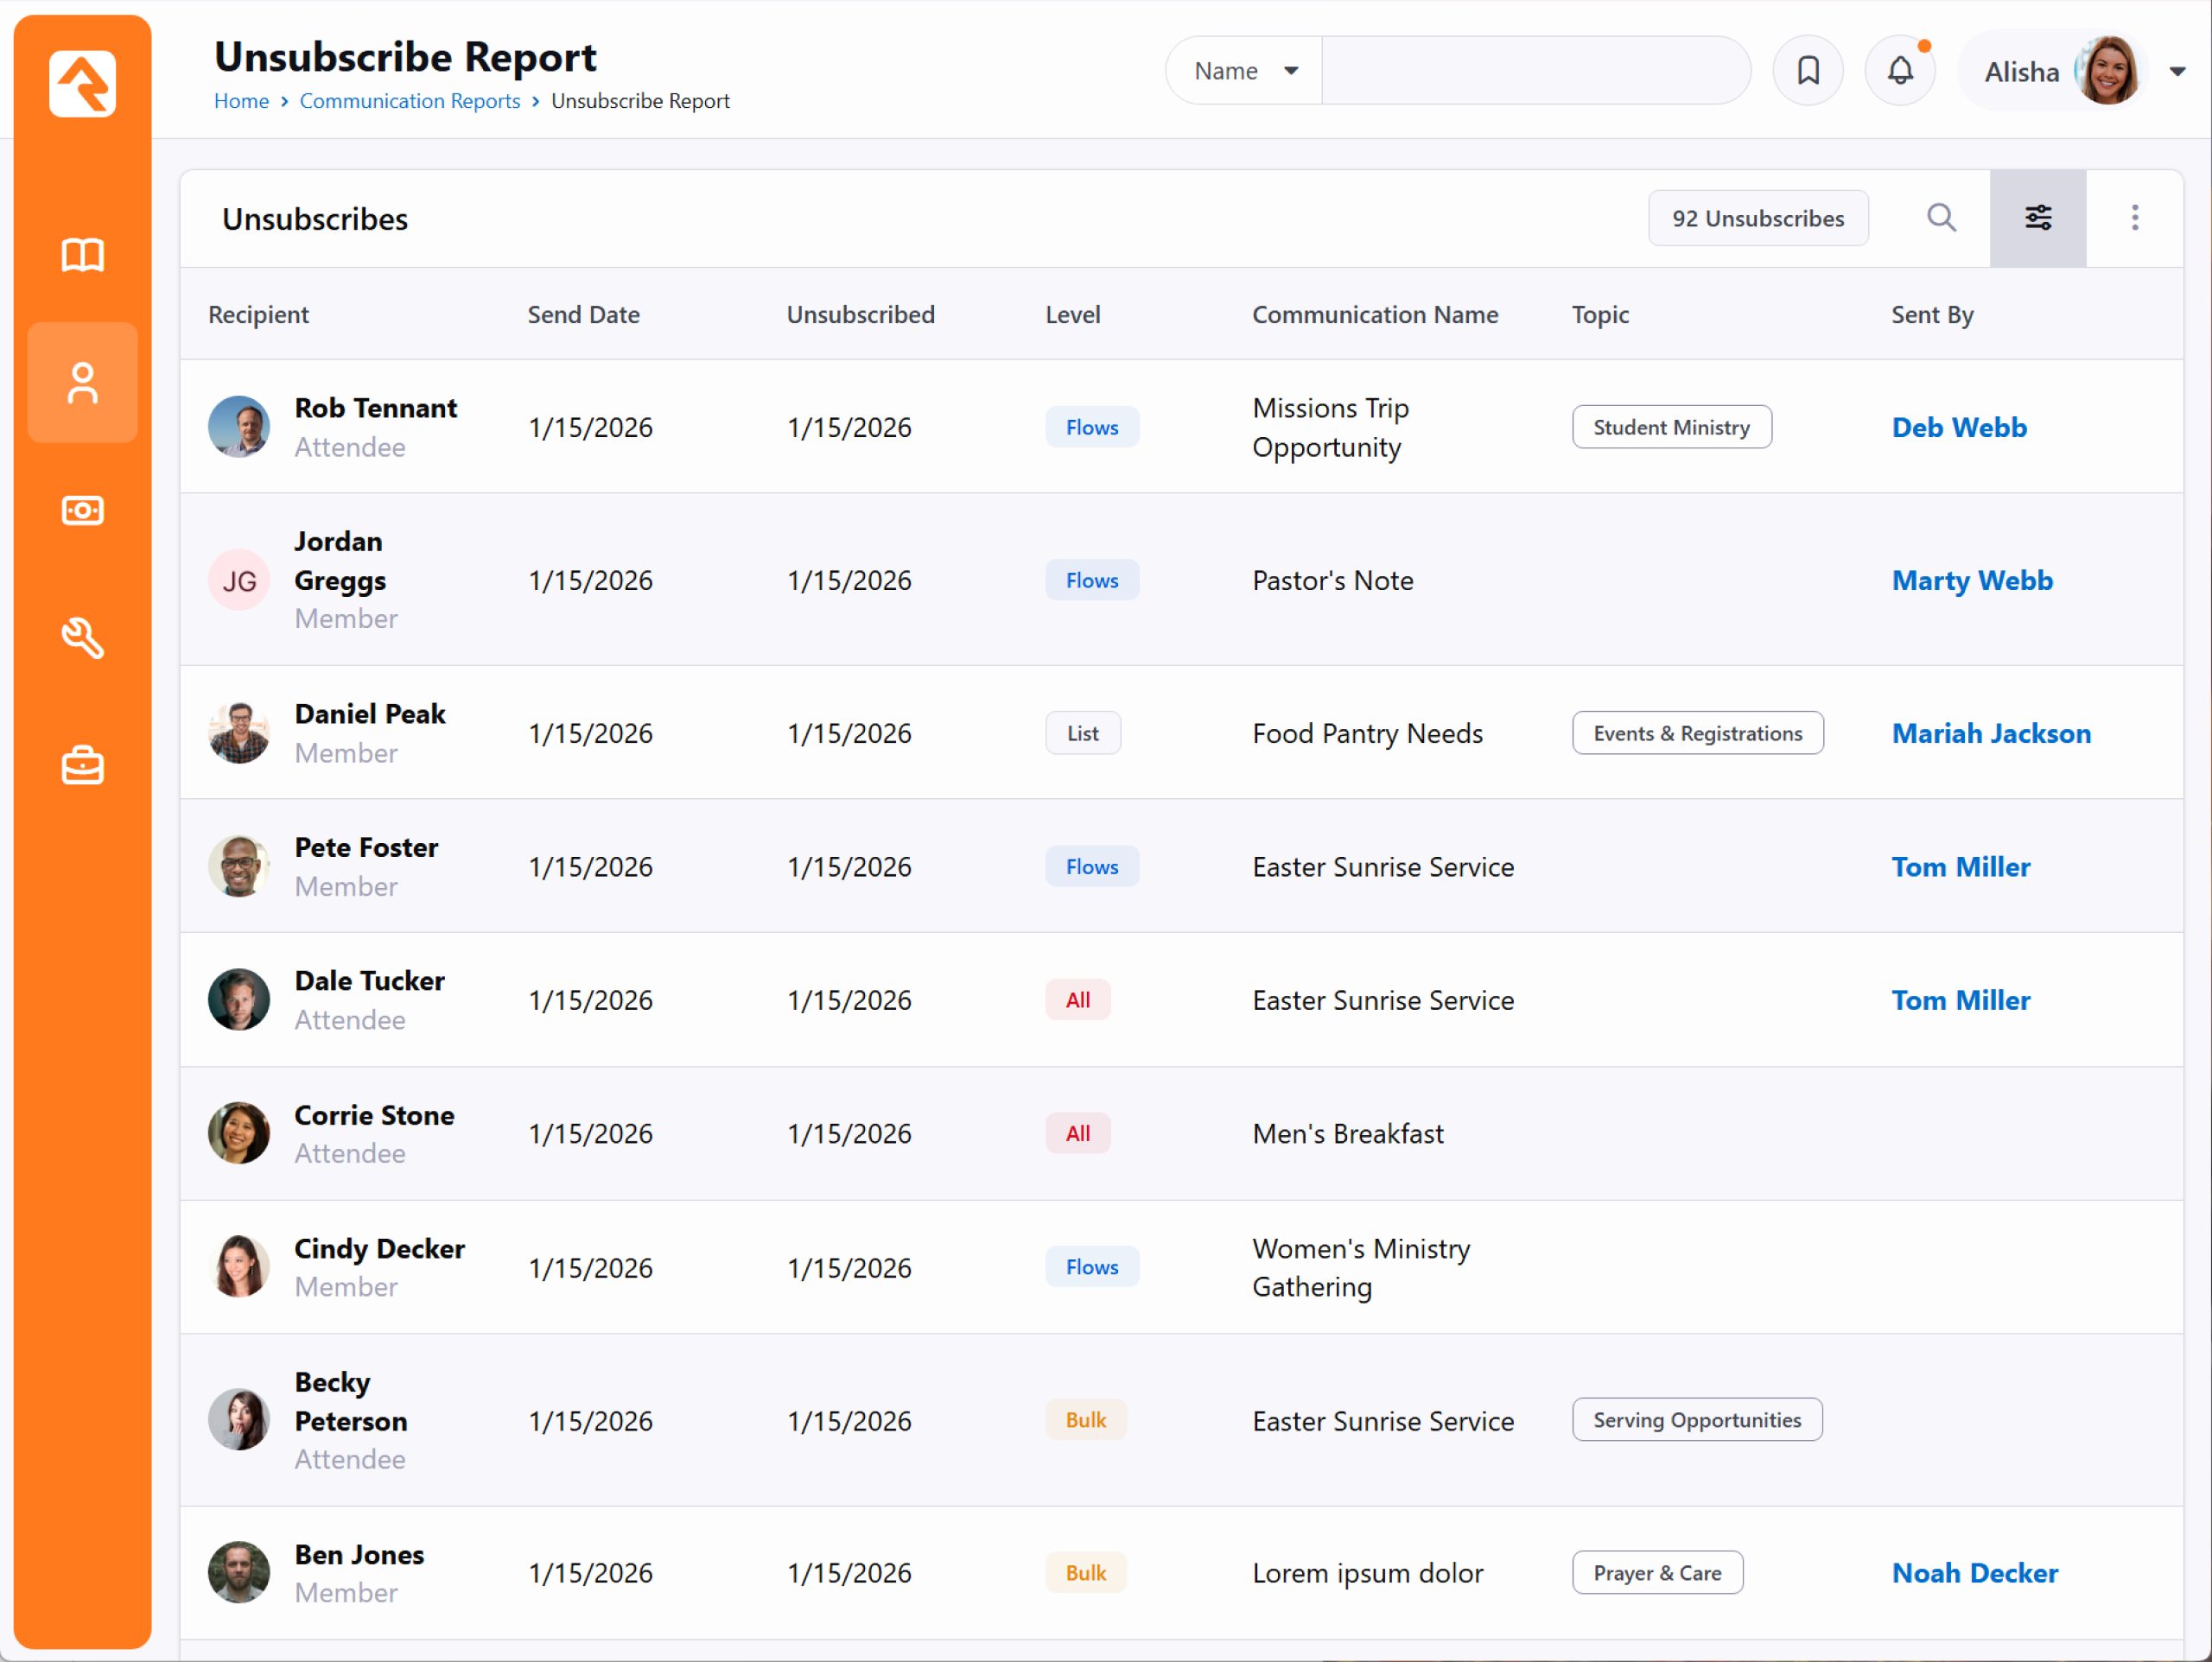
Task: Open notifications bell icon
Action: tap(1900, 71)
